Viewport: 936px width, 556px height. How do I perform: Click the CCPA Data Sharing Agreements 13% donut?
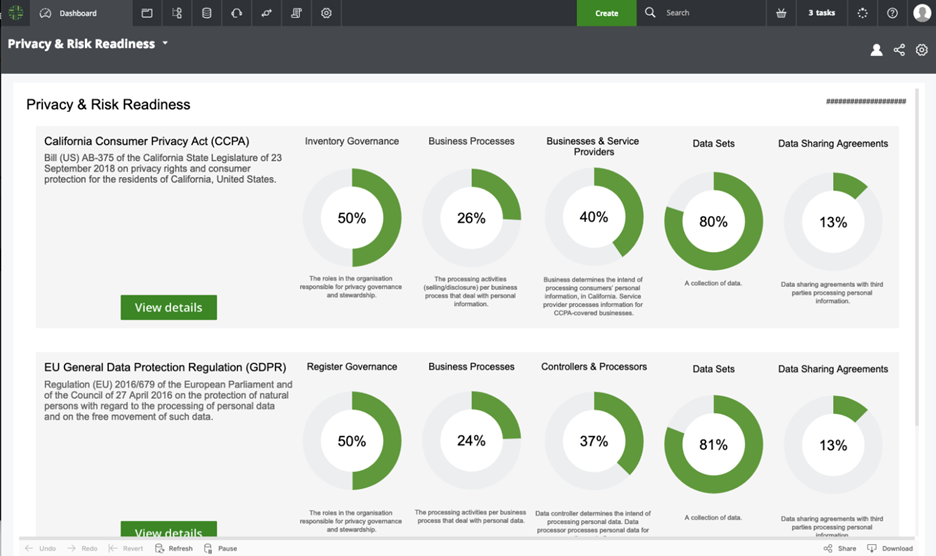coord(833,222)
